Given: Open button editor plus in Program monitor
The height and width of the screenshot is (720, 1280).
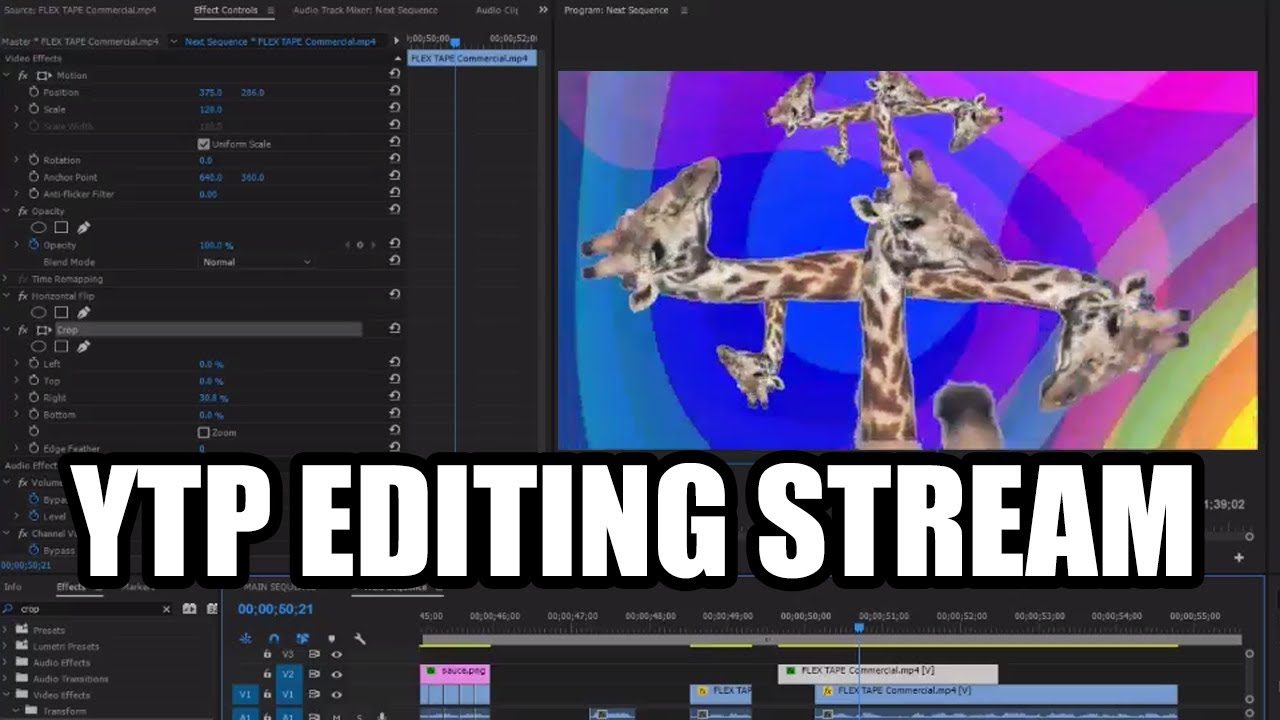Looking at the screenshot, I should (1239, 557).
